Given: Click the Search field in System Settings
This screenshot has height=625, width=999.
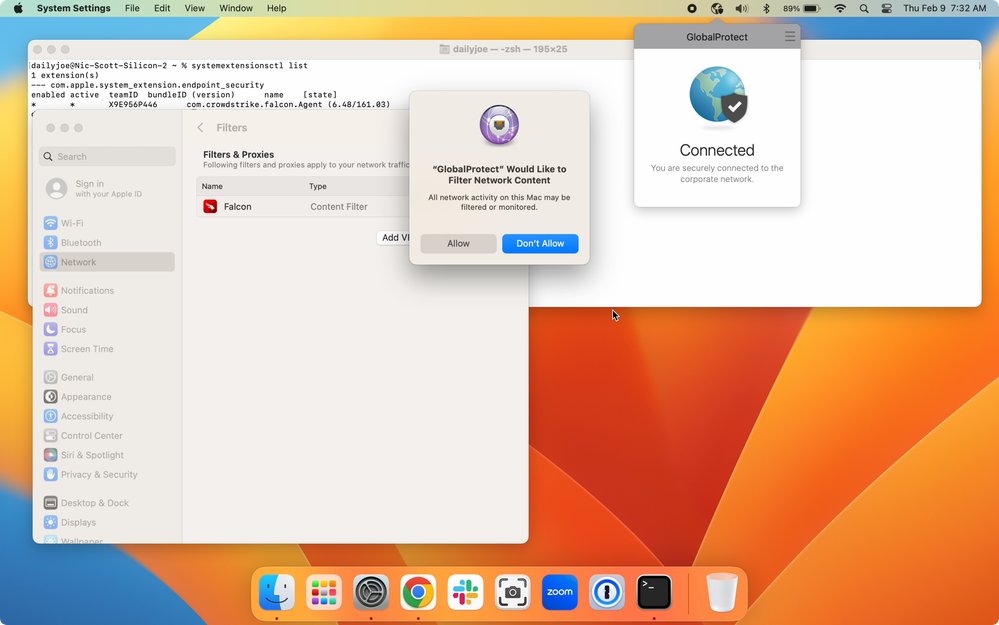Looking at the screenshot, I should 107,157.
